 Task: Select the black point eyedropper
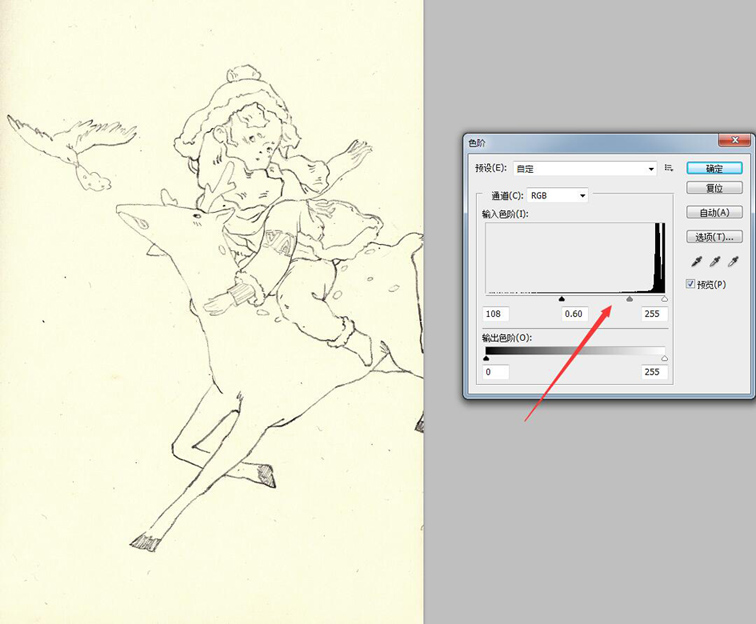(696, 261)
